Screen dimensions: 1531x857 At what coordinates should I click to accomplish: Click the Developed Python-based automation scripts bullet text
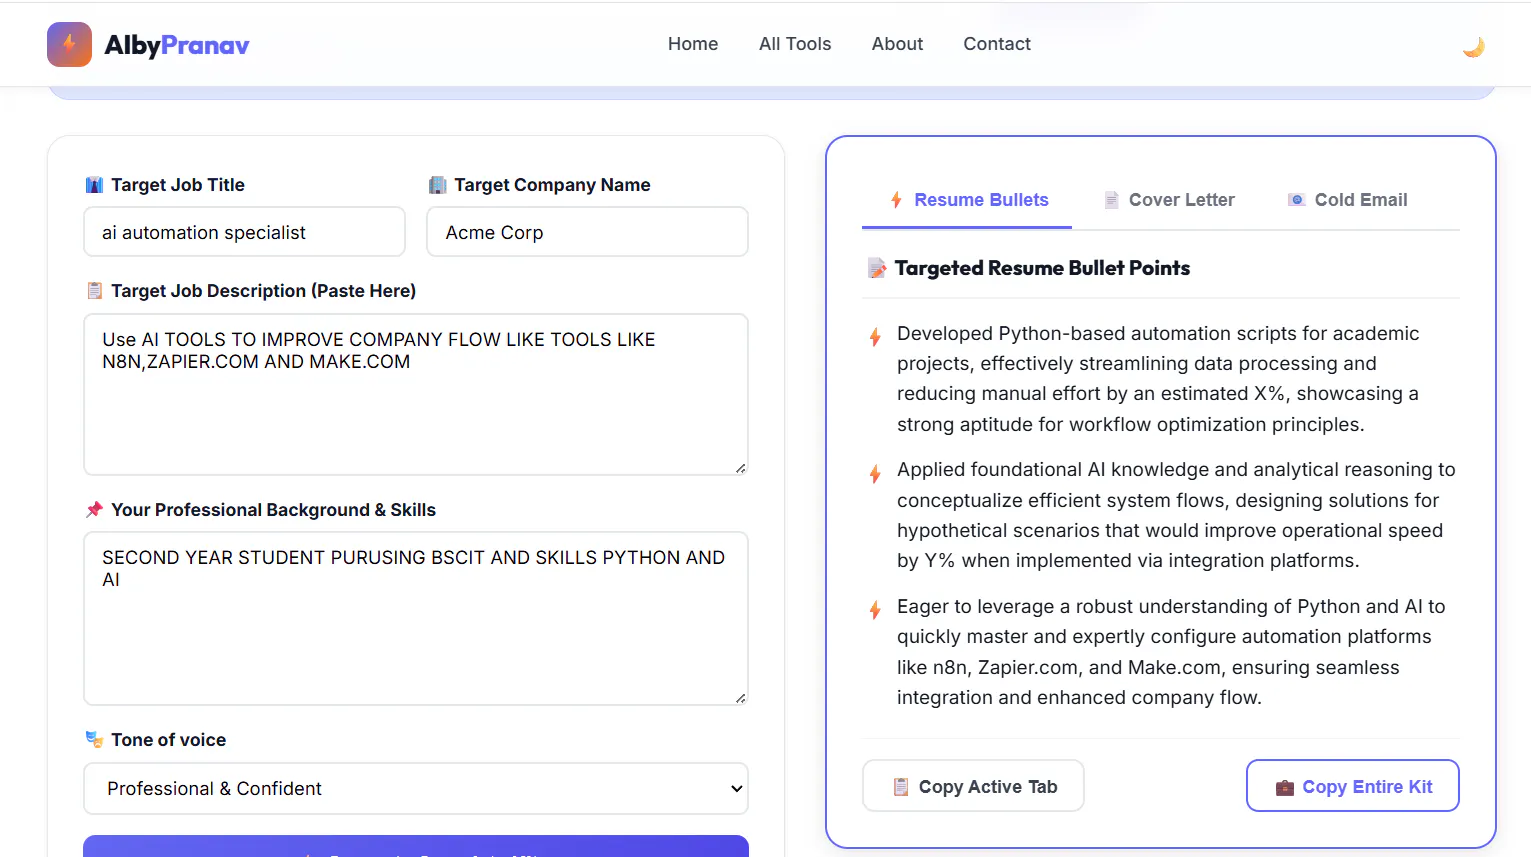pos(1158,379)
